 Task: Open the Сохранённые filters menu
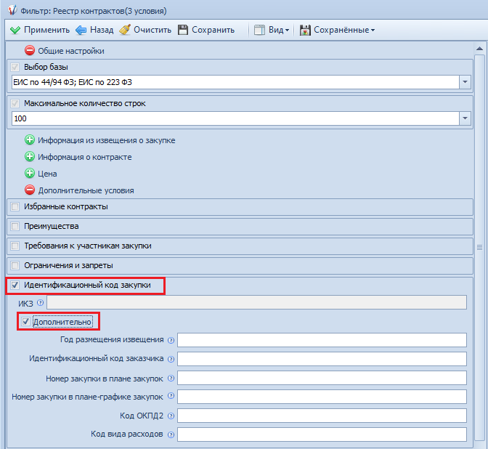pyautogui.click(x=337, y=30)
